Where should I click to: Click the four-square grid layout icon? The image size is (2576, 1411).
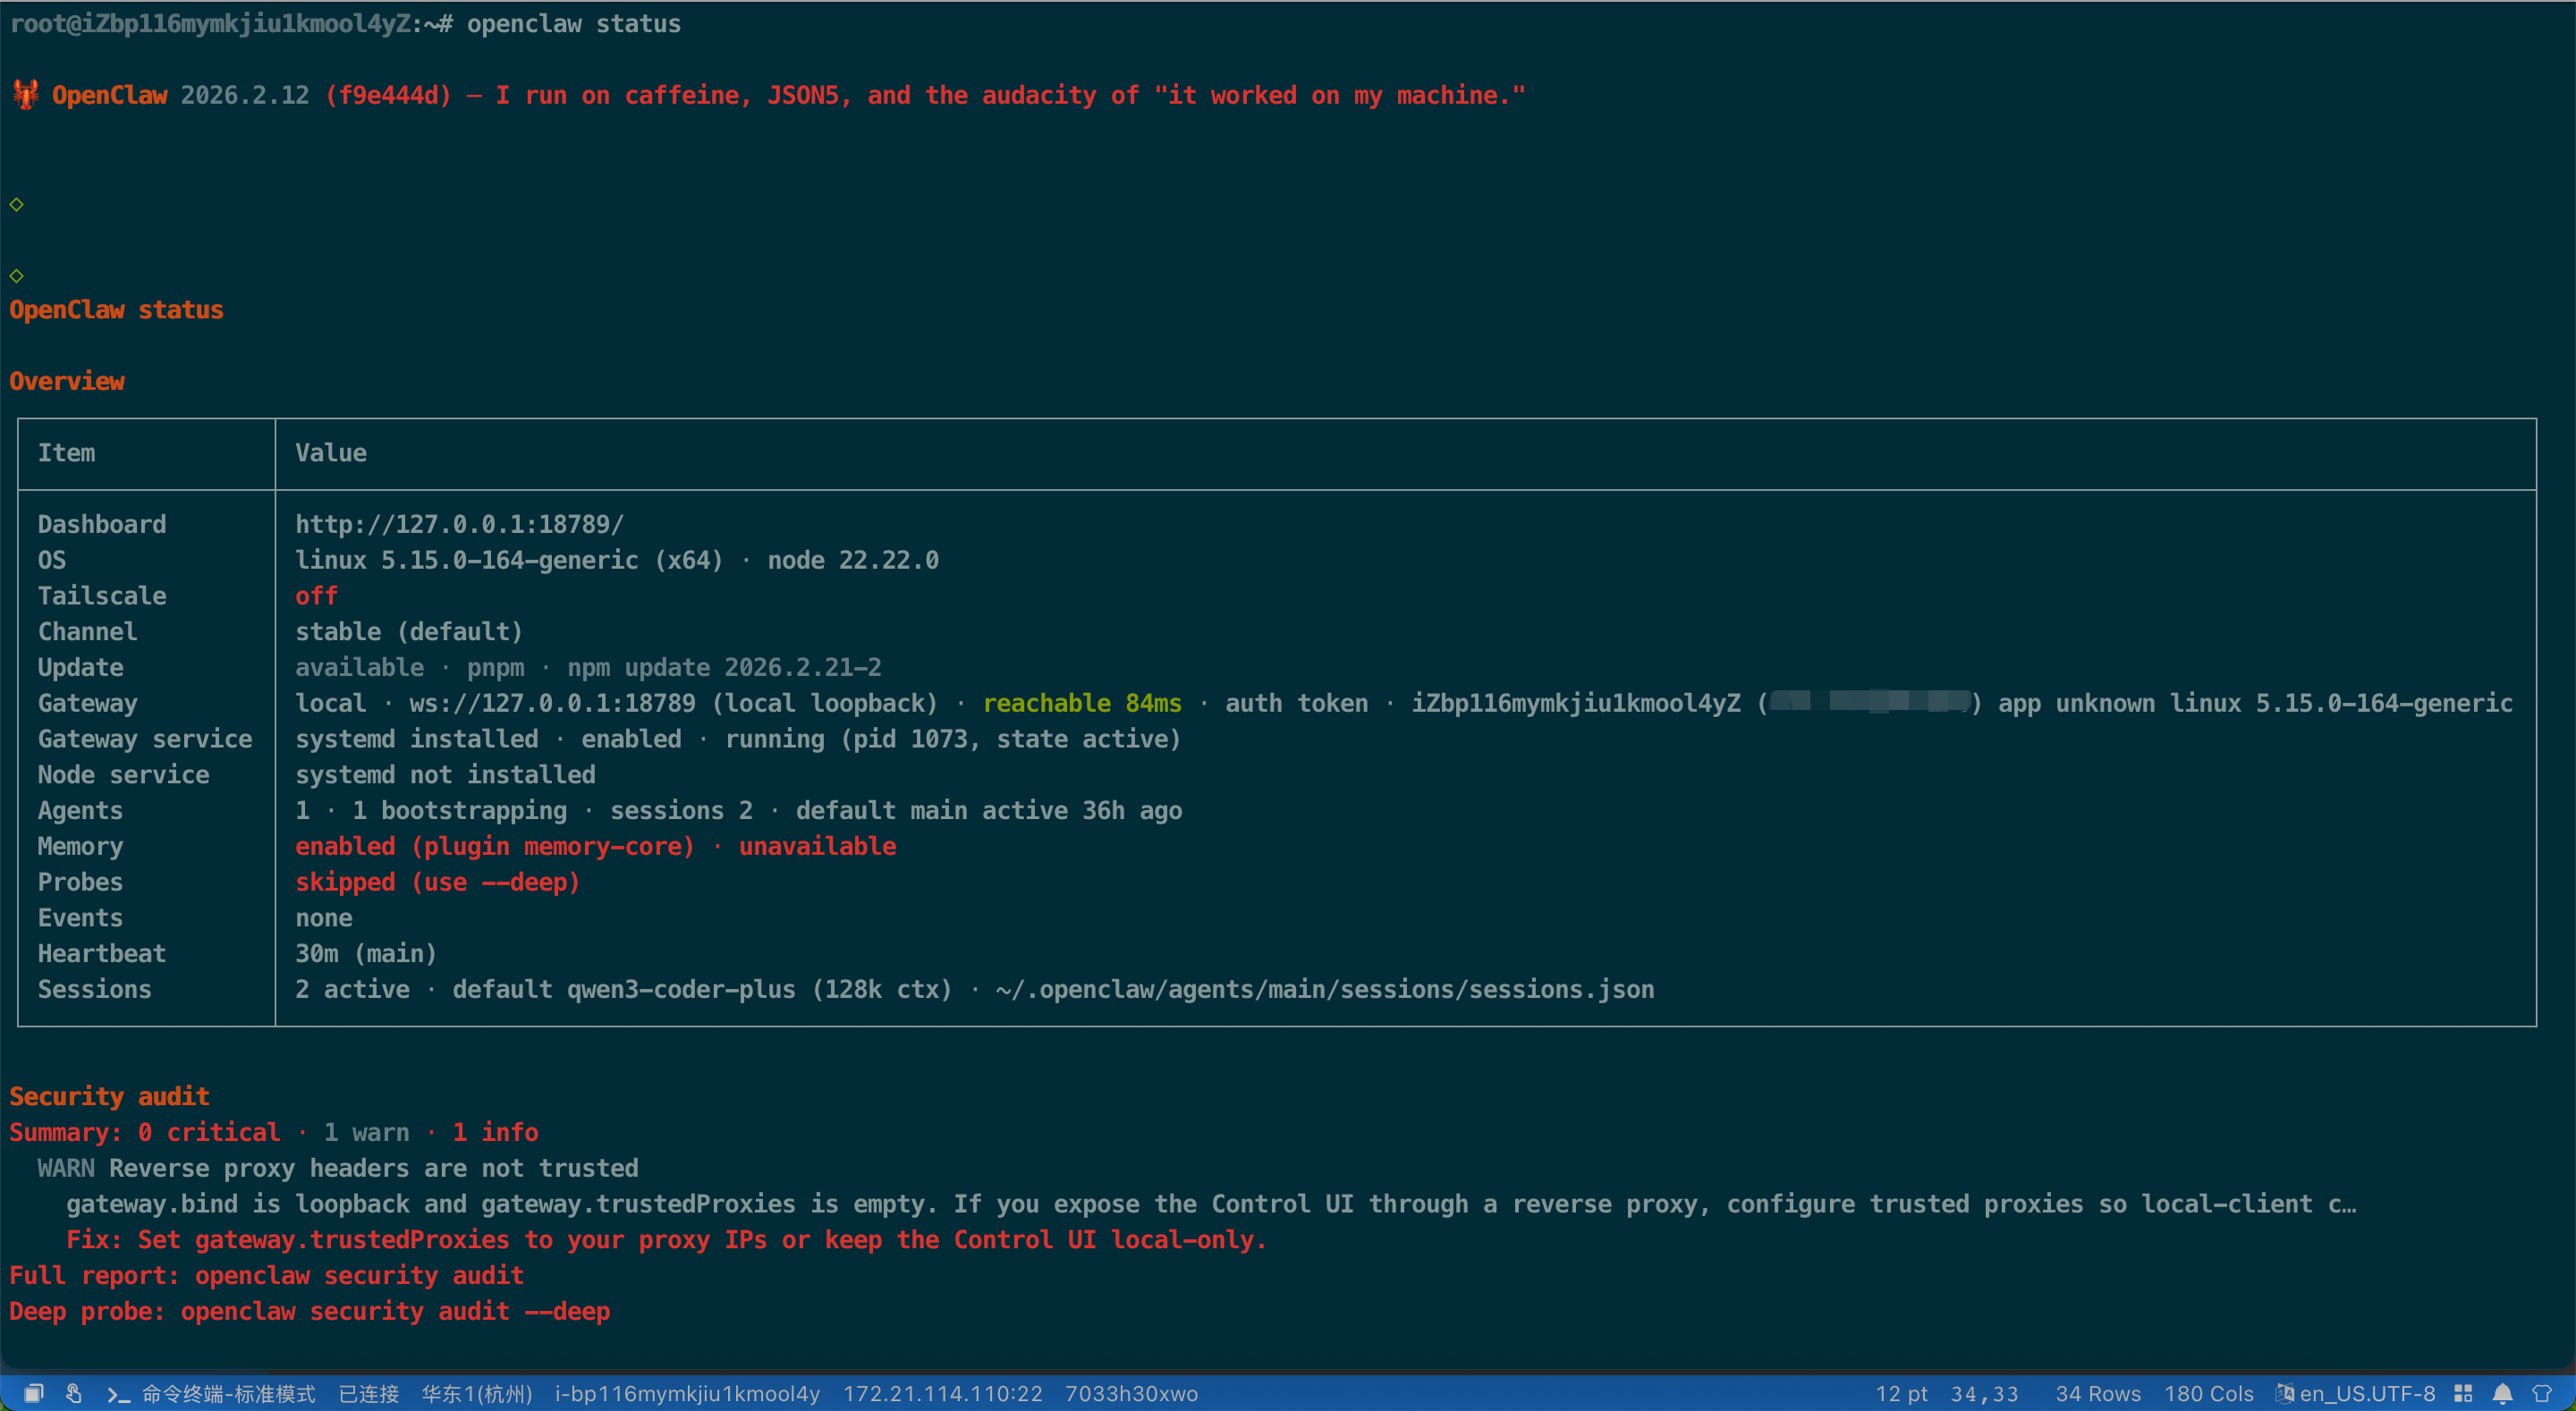tap(2464, 1393)
